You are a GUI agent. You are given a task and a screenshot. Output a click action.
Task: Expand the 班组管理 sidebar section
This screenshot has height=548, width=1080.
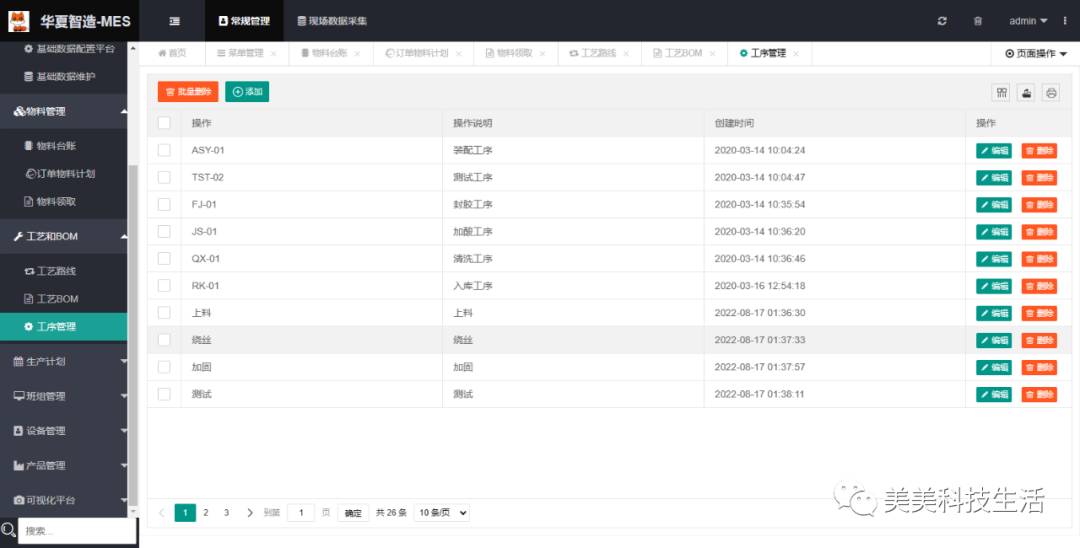pos(63,396)
